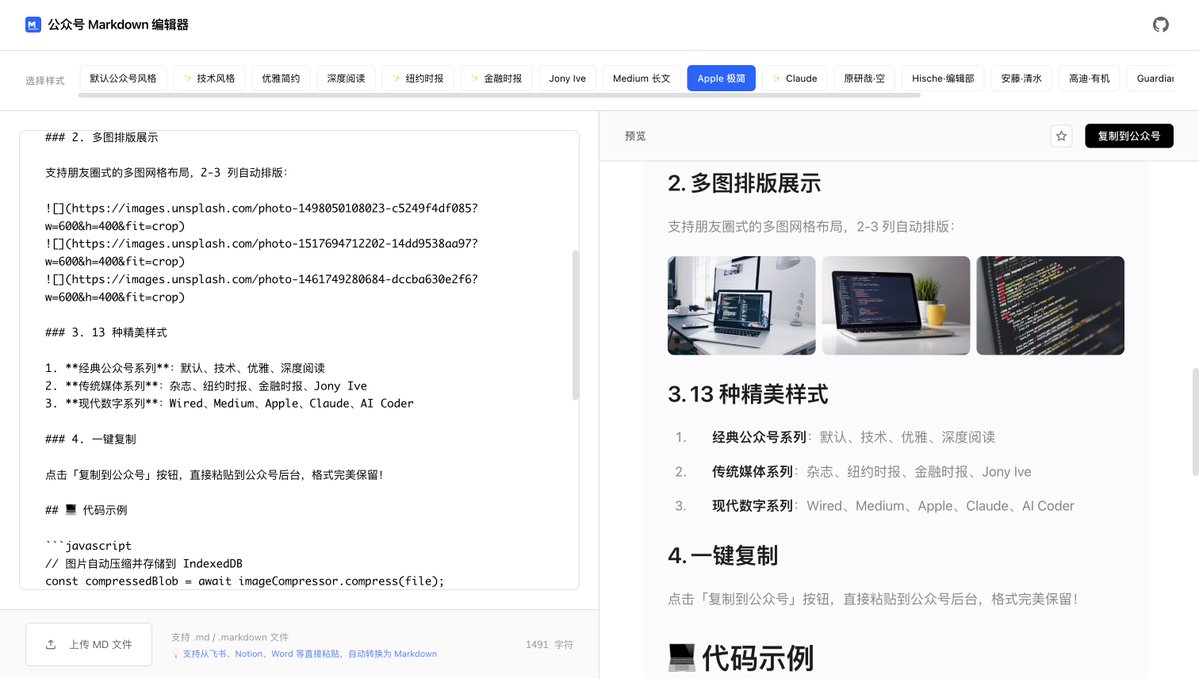This screenshot has height=679, width=1199.
Task: Click the preview pane vertical scrollbar
Action: click(x=1195, y=421)
